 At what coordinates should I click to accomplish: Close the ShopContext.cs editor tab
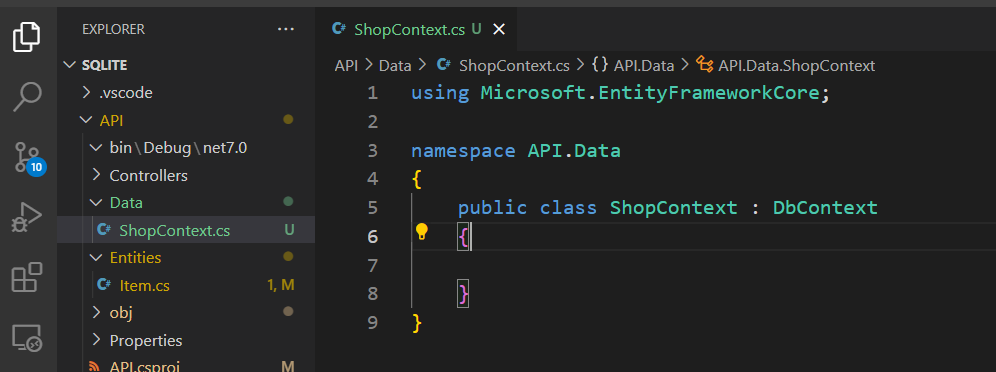coord(499,29)
